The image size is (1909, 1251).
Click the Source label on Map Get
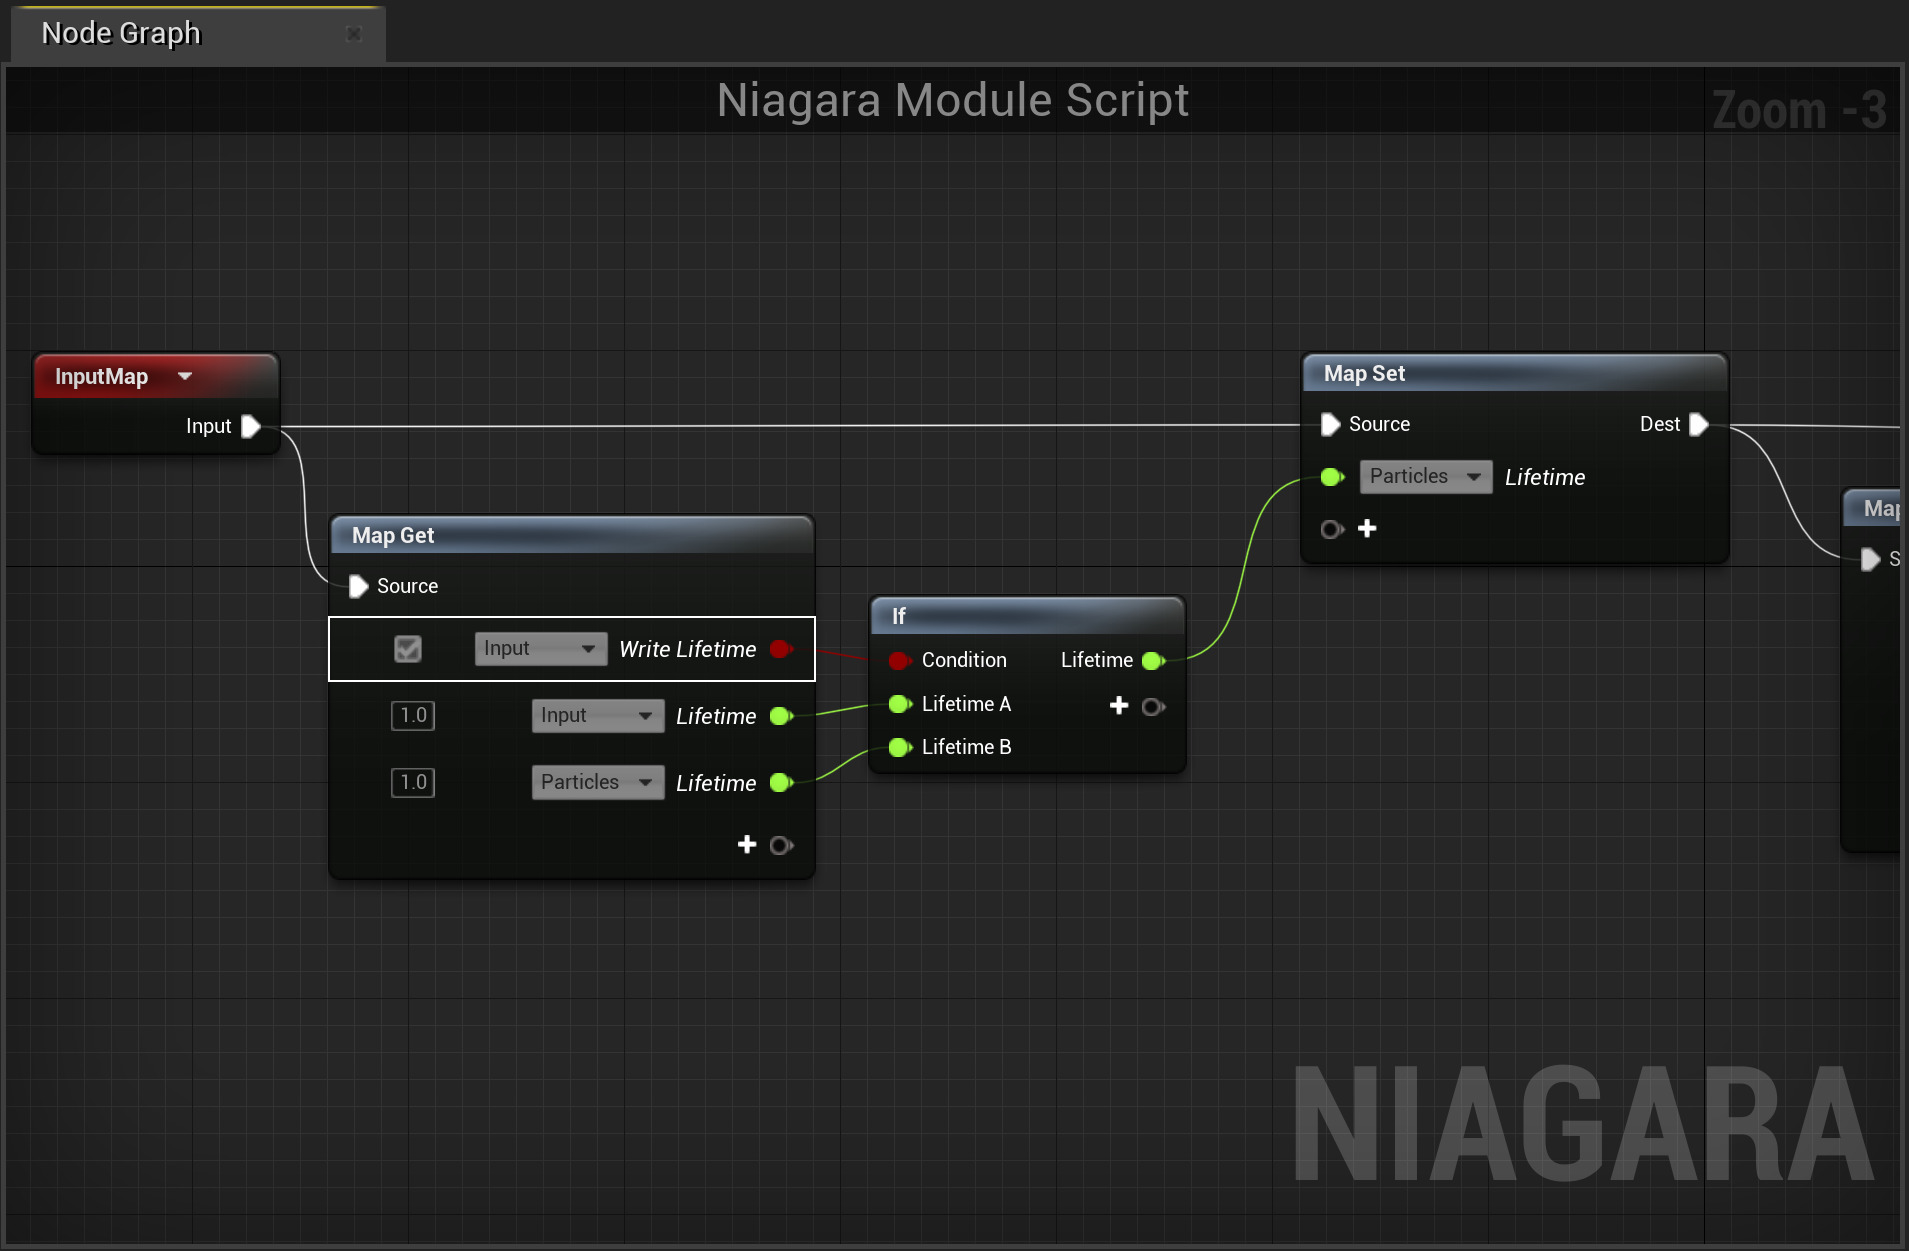click(x=407, y=586)
